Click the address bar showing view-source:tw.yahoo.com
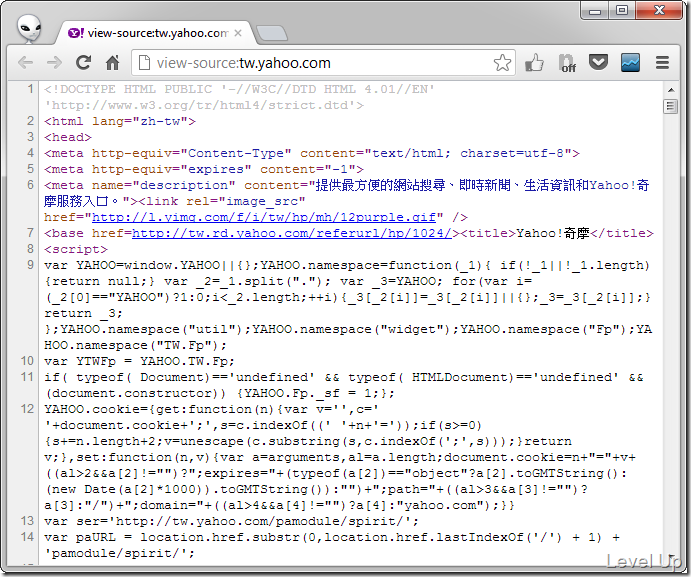This screenshot has height=577, width=691. 323,63
